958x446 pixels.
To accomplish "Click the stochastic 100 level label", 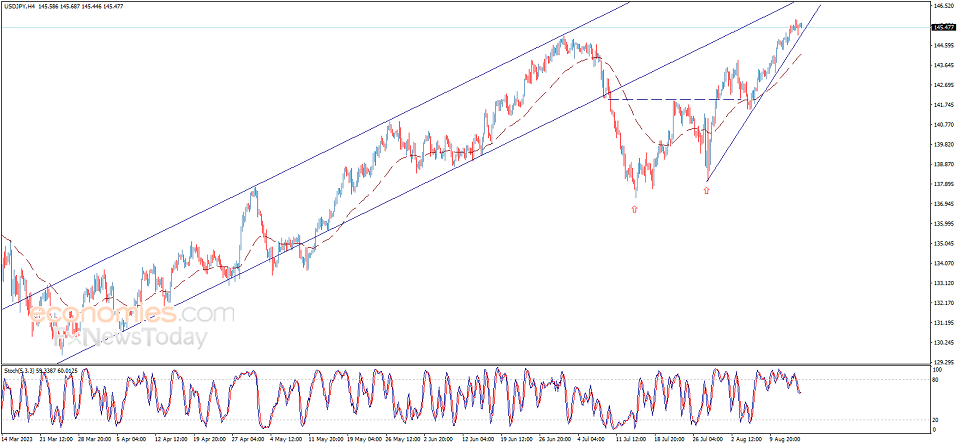I will point(936,369).
